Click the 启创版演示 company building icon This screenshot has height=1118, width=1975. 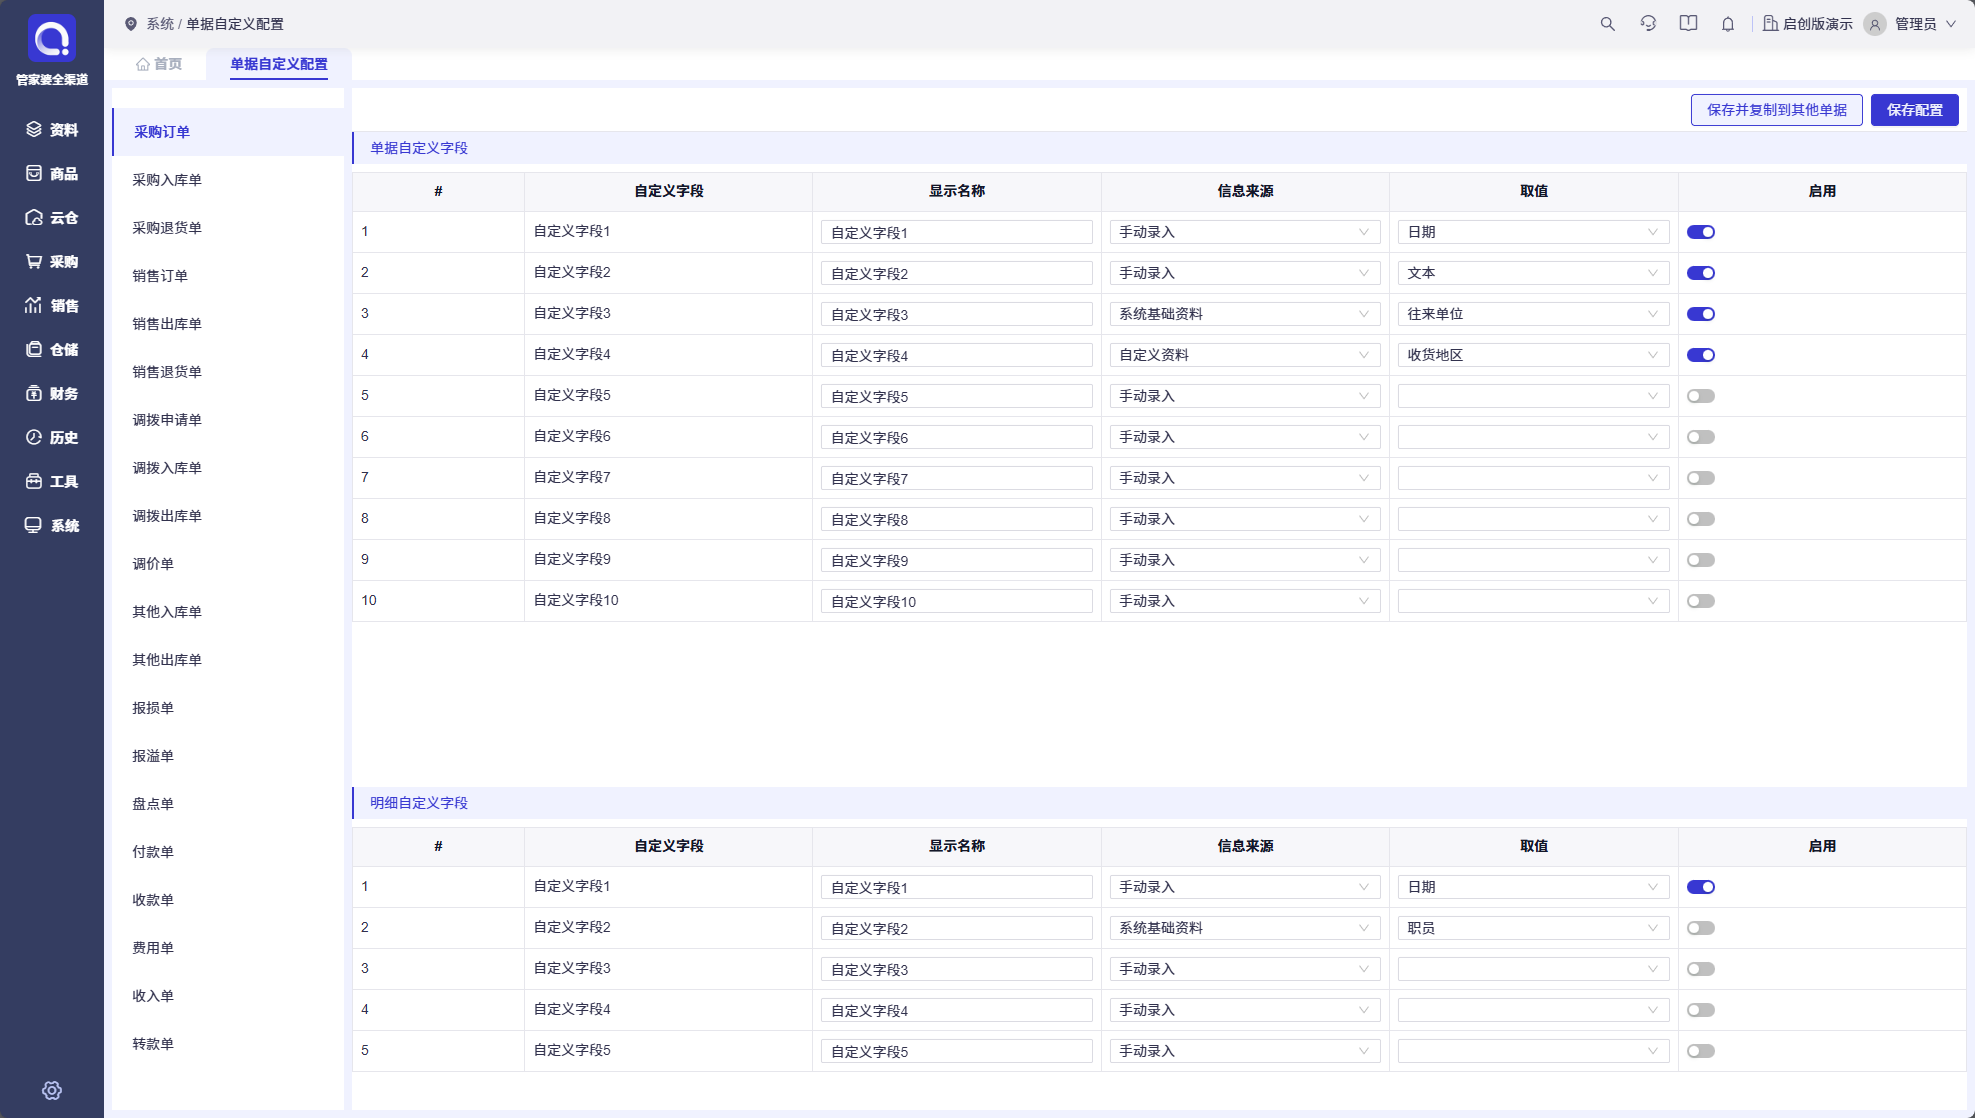point(1770,24)
